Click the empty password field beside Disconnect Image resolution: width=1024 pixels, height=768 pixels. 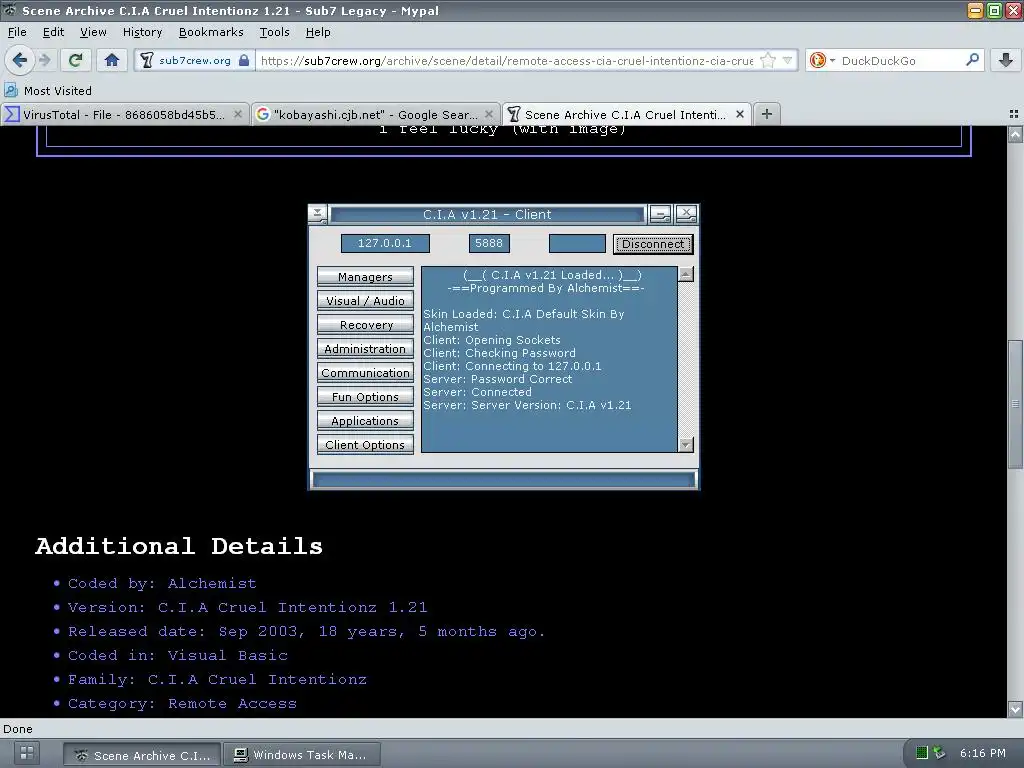577,244
